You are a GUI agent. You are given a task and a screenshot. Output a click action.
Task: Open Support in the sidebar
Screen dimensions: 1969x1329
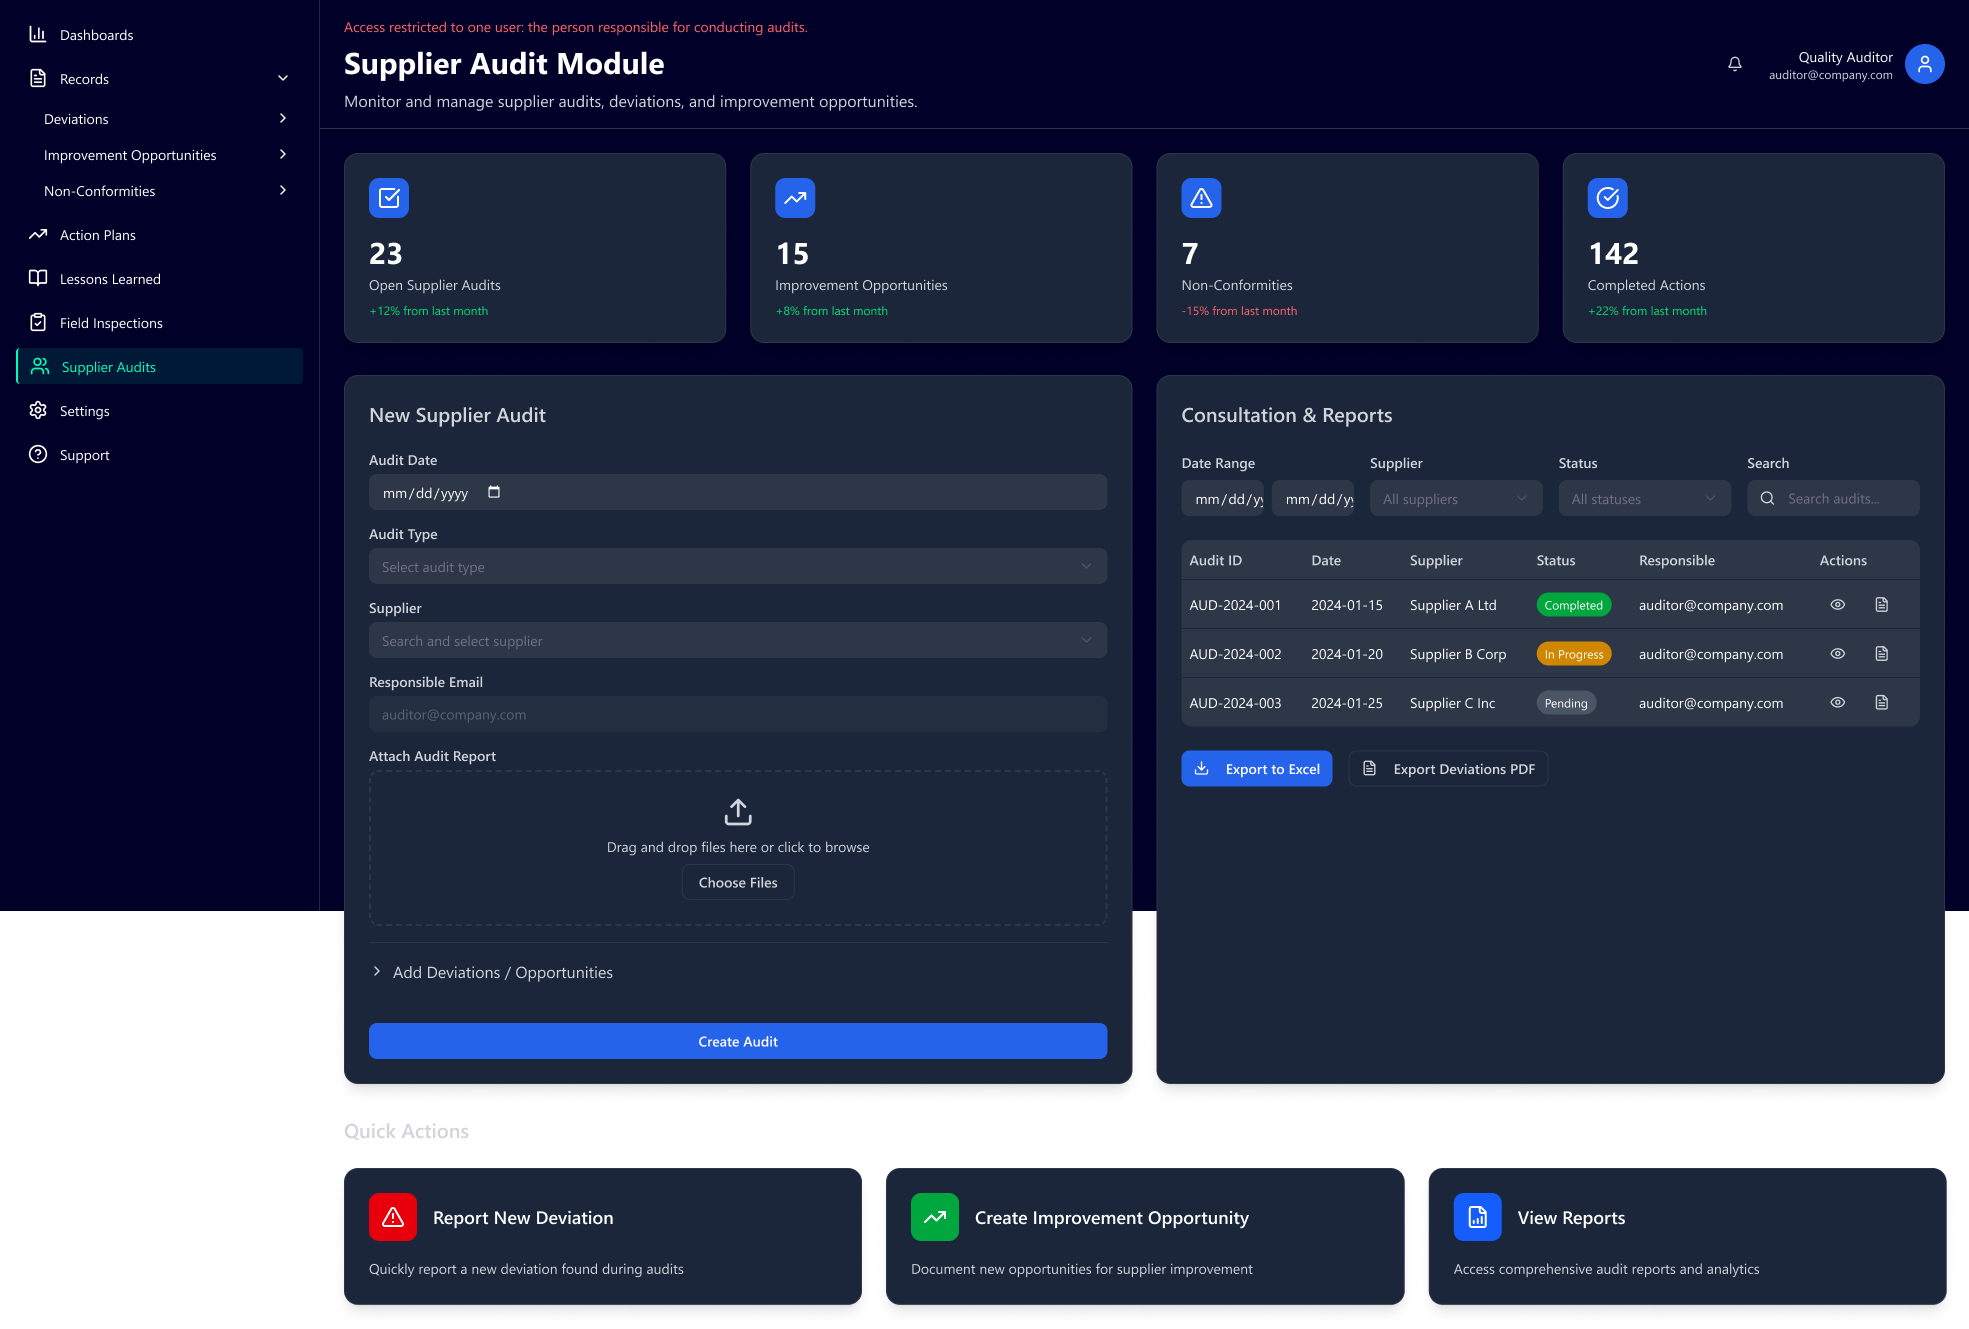point(160,454)
